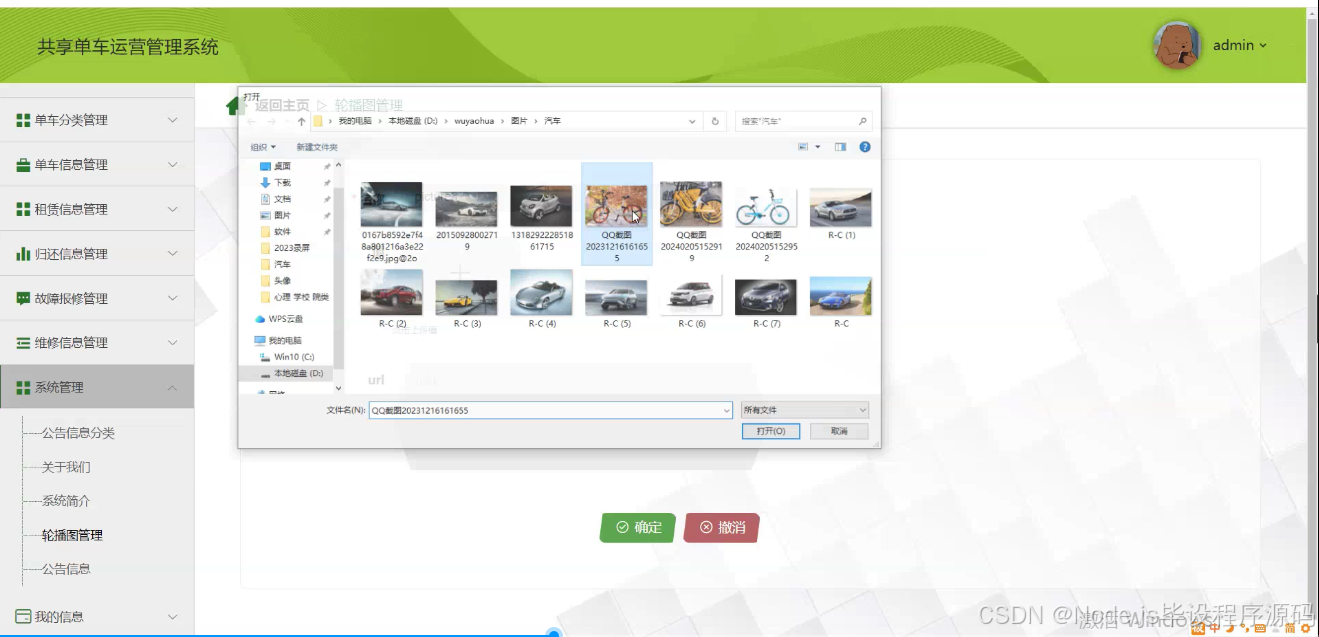Open 关于我们 submenu item

tap(66, 467)
